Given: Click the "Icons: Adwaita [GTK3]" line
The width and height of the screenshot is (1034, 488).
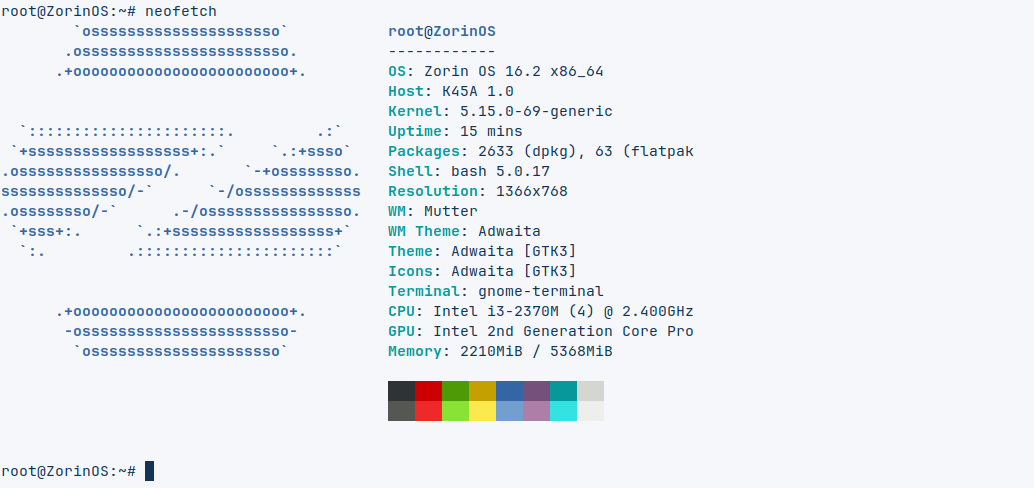Looking at the screenshot, I should pyautogui.click(x=483, y=271).
